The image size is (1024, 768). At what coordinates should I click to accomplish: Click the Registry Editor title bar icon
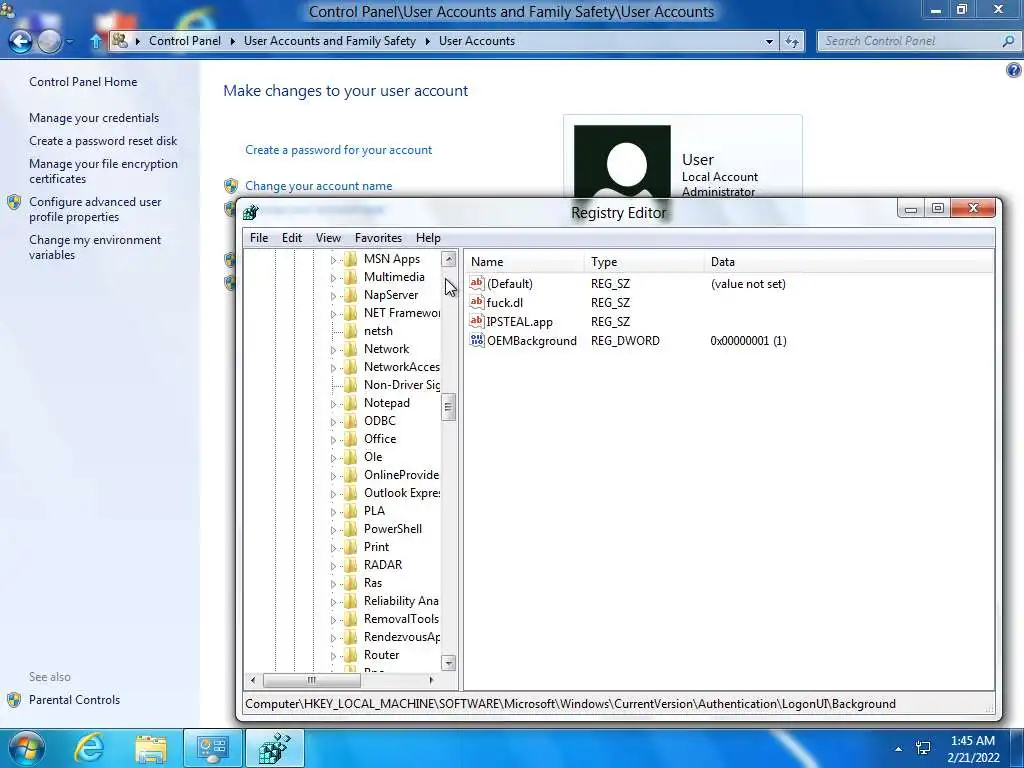point(251,212)
